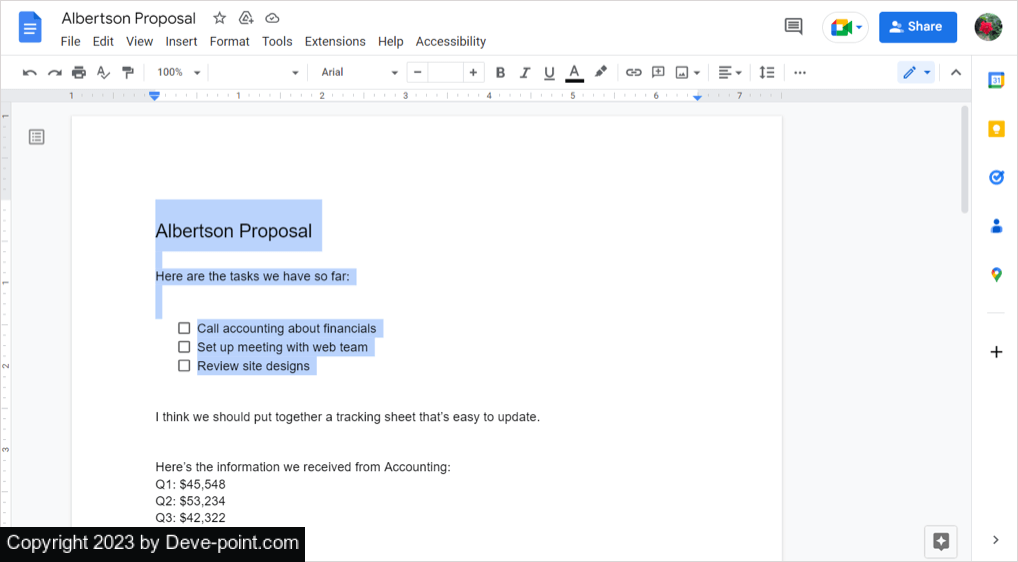Screen dimensions: 1018x562
Task: Check the 'Set up meeting with web team' box
Action: 184,347
